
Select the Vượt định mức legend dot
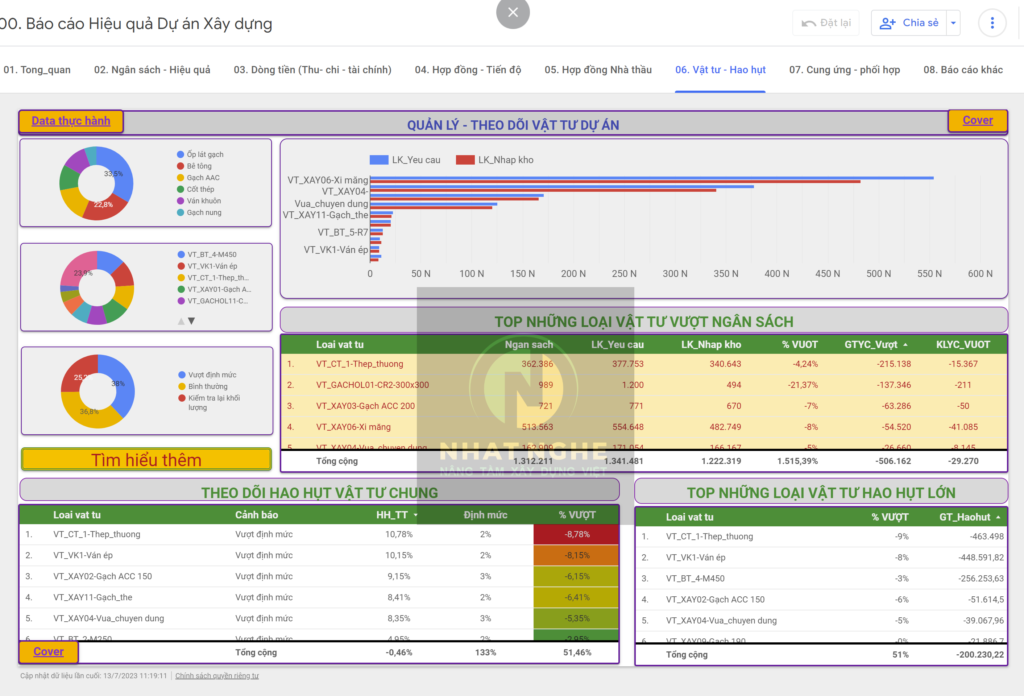(180, 374)
